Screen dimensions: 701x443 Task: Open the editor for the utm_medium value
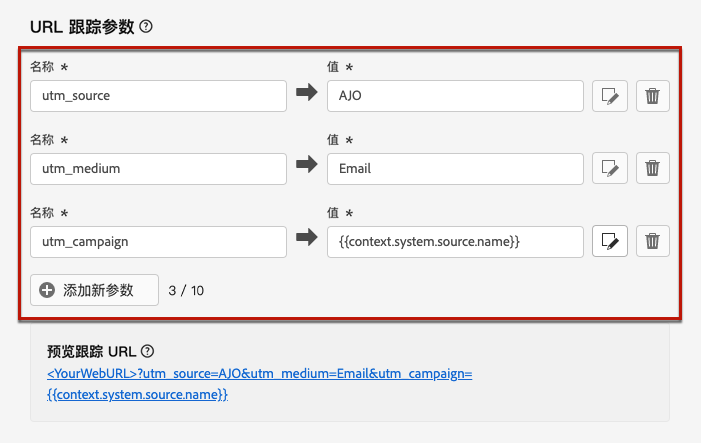point(610,168)
